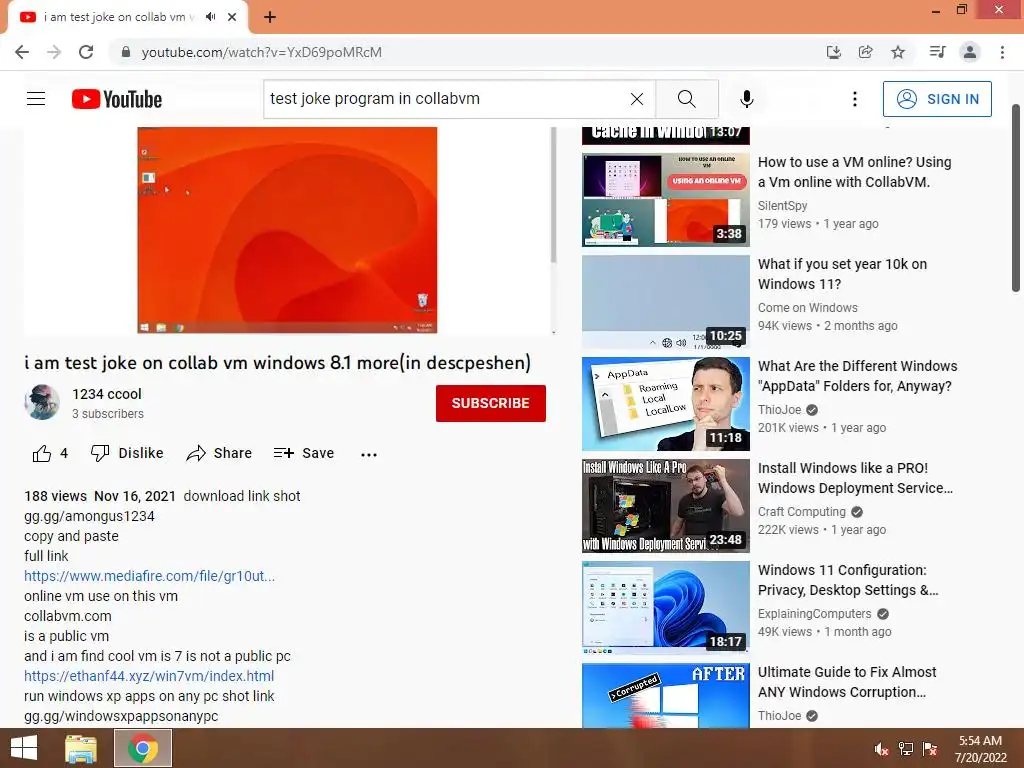Open the network tray icon

(x=906, y=748)
